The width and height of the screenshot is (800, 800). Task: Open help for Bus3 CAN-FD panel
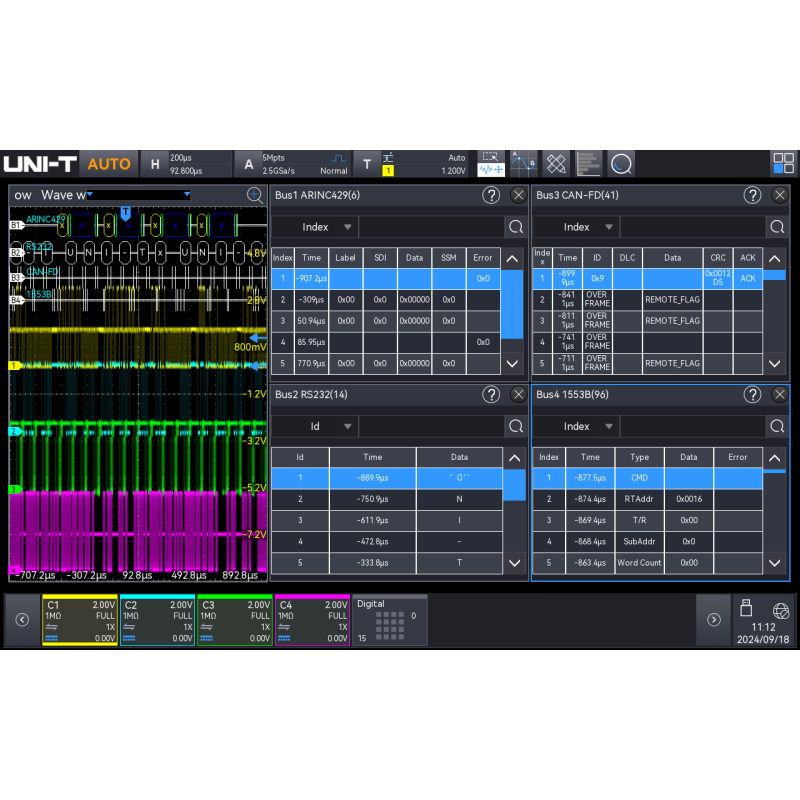[752, 195]
